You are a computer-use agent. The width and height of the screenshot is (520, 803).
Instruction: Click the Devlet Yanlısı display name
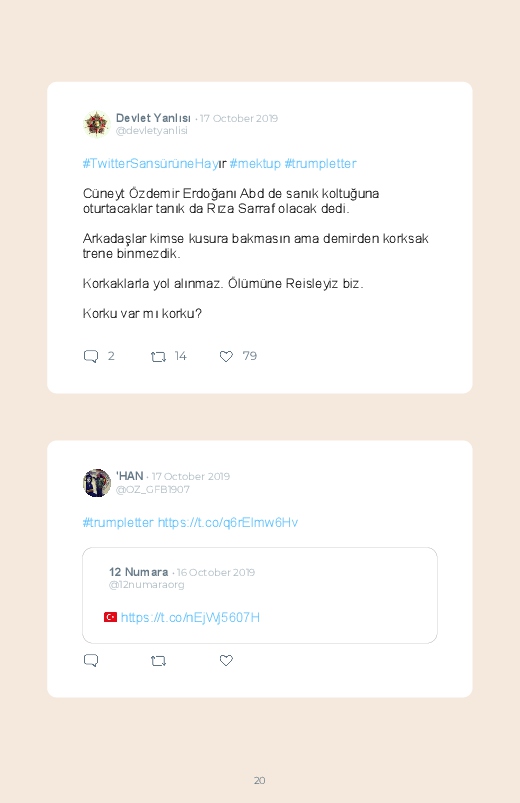coord(153,118)
